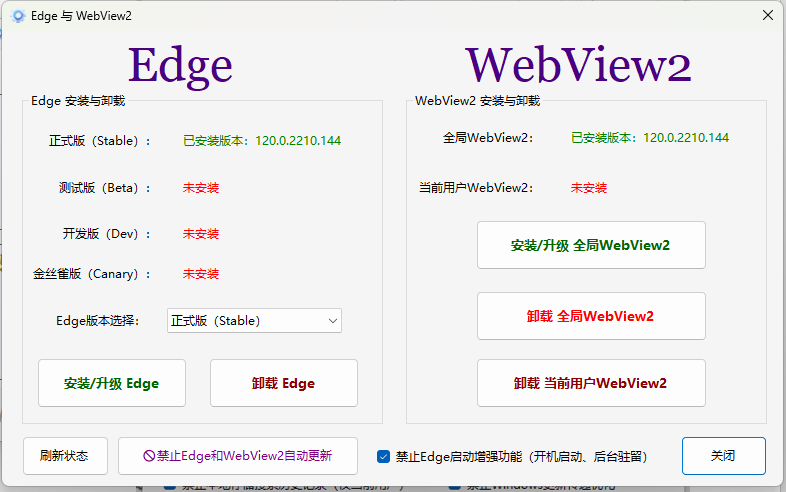
Task: Click the 刷新状态 button
Action: pos(65,456)
